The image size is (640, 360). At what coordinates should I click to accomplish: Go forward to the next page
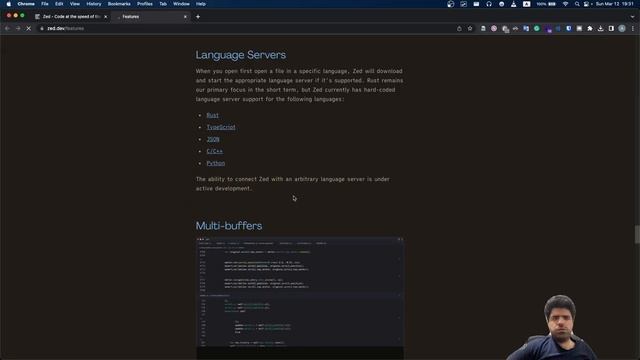point(18,29)
